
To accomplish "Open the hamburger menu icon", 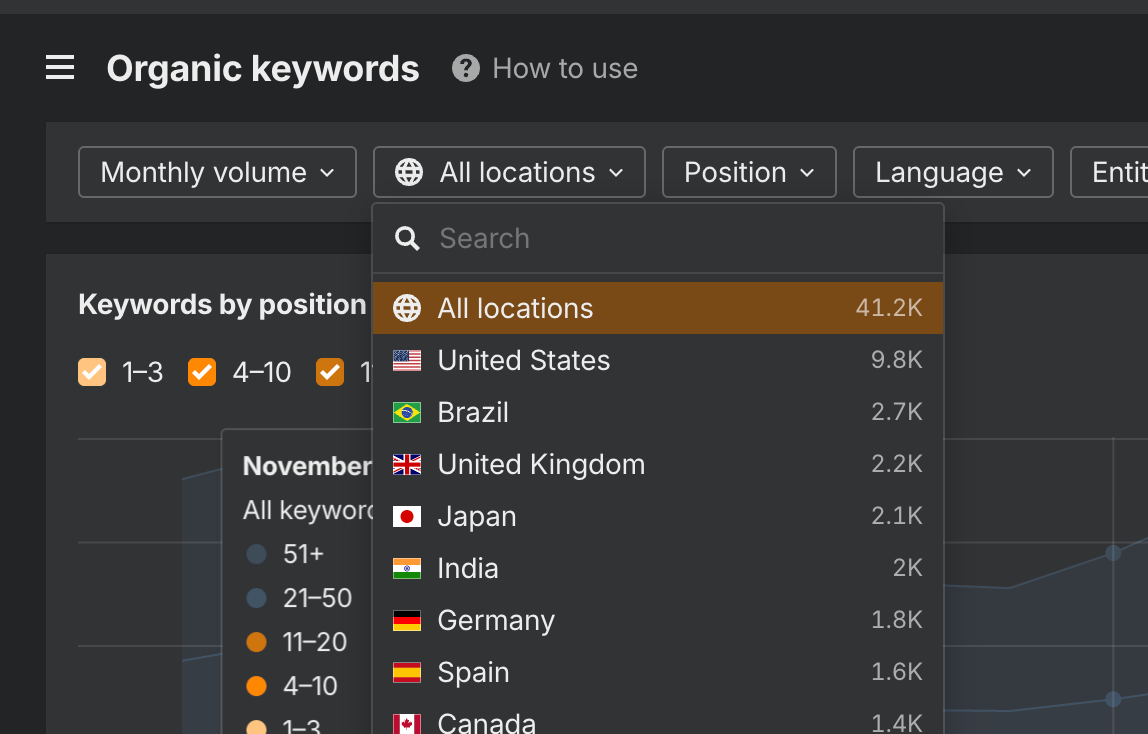I will 60,68.
